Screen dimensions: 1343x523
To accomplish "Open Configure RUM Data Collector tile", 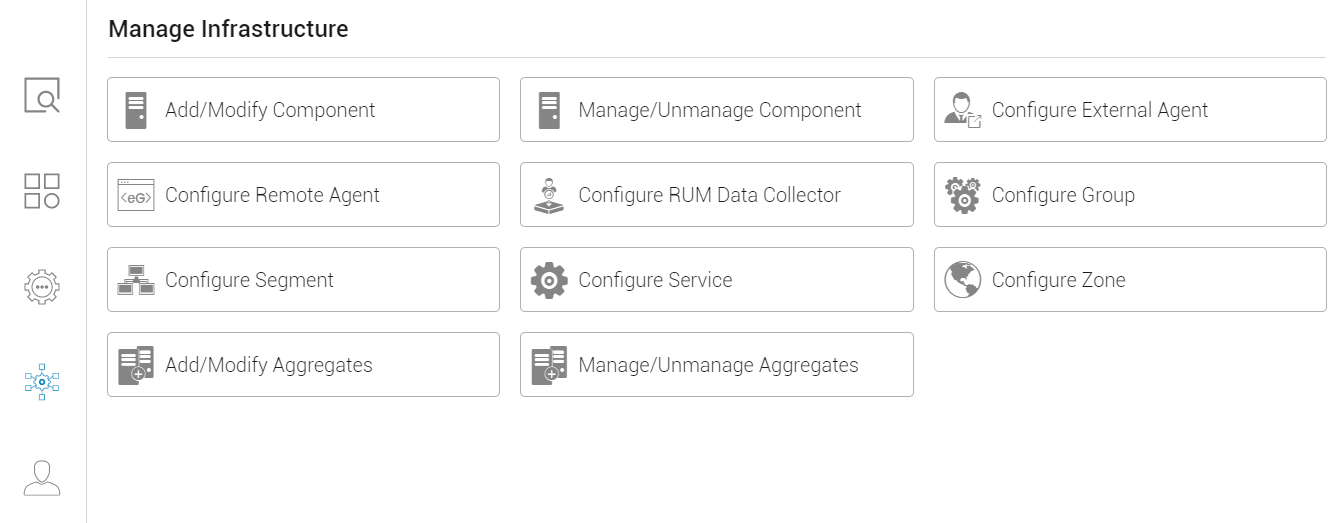I will 716,195.
